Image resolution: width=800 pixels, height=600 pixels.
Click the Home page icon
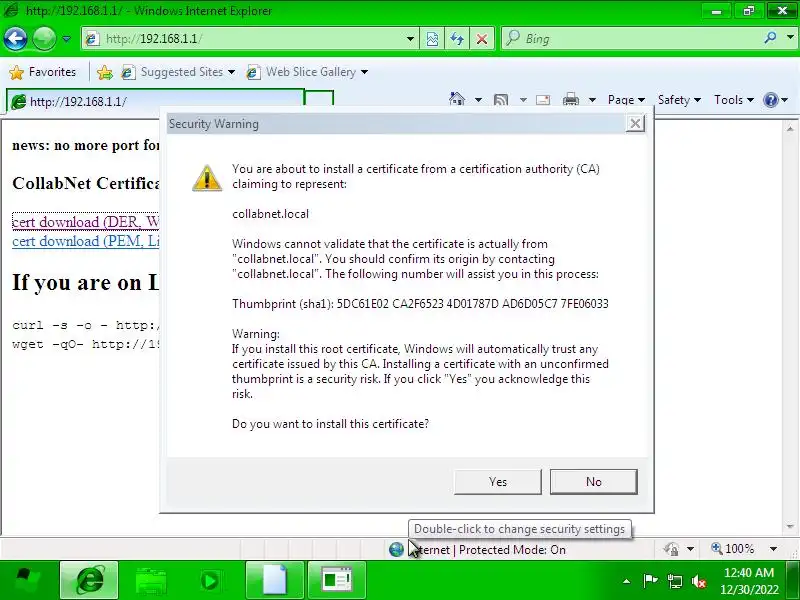457,99
